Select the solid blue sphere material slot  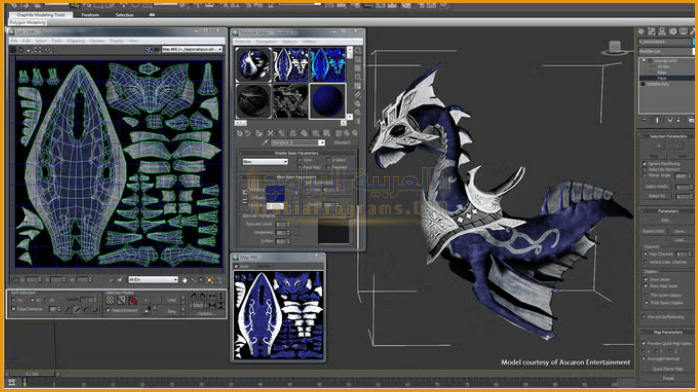(327, 101)
